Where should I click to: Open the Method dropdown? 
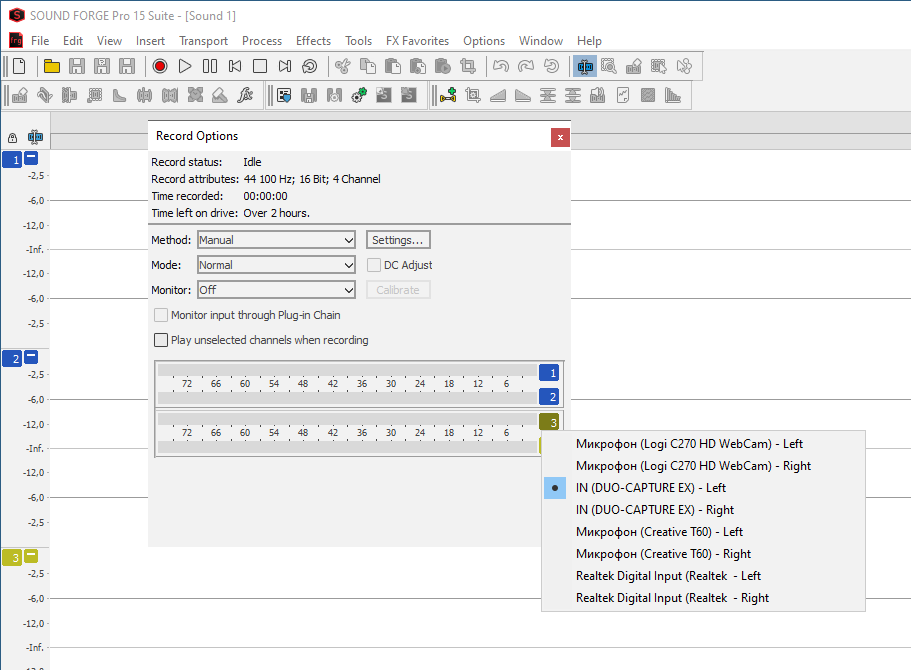pos(277,240)
